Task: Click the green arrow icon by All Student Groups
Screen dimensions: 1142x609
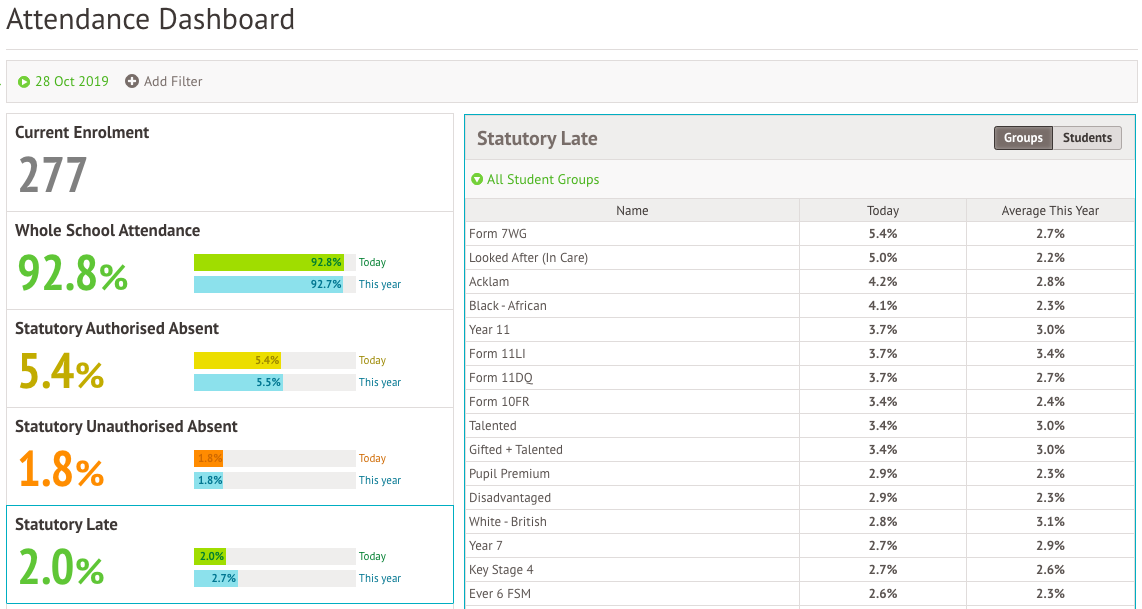Action: point(477,180)
